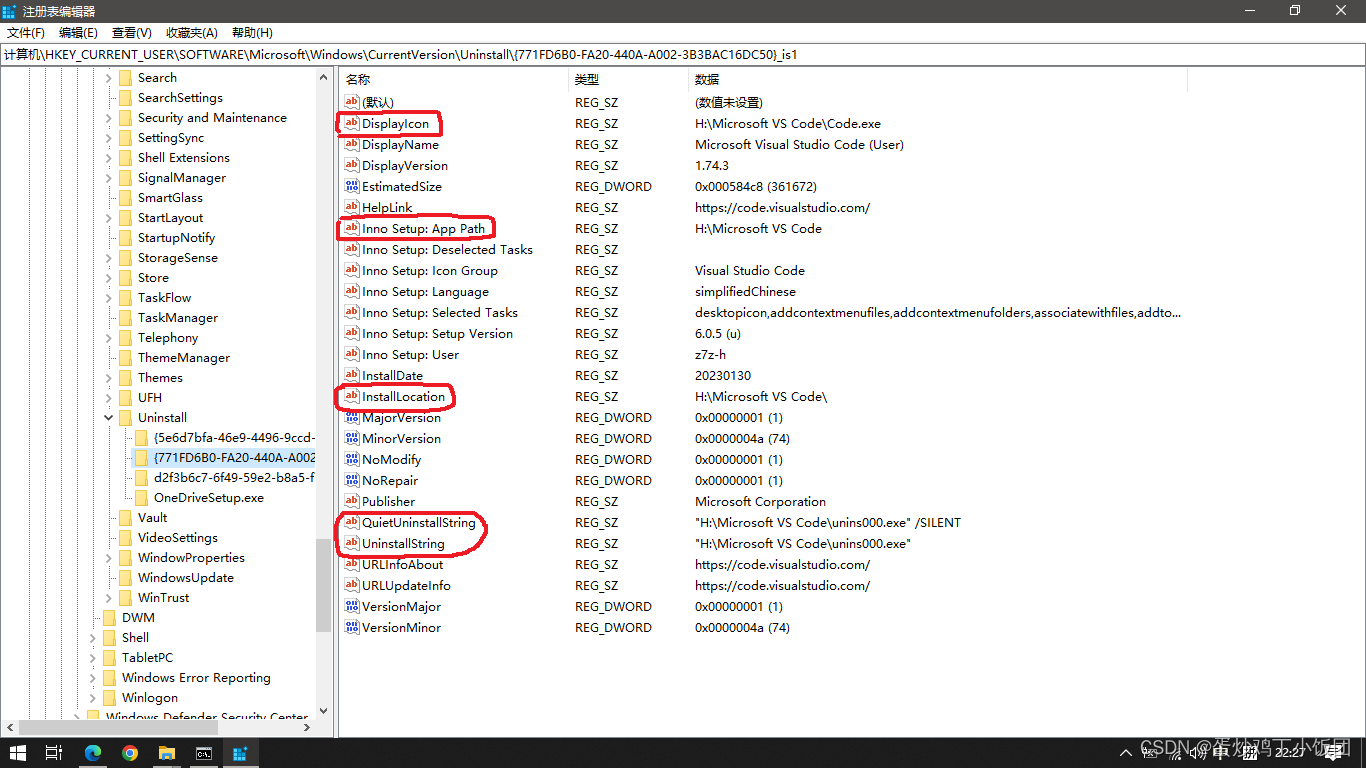Select the OneDriveSetup.exe key
The width and height of the screenshot is (1366, 768).
coord(209,497)
